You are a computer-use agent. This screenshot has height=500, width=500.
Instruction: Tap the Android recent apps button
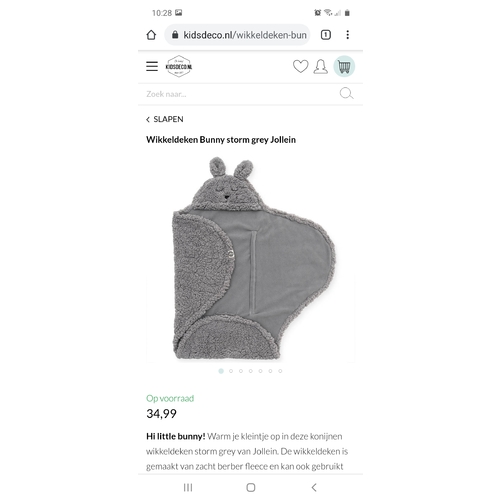188,488
